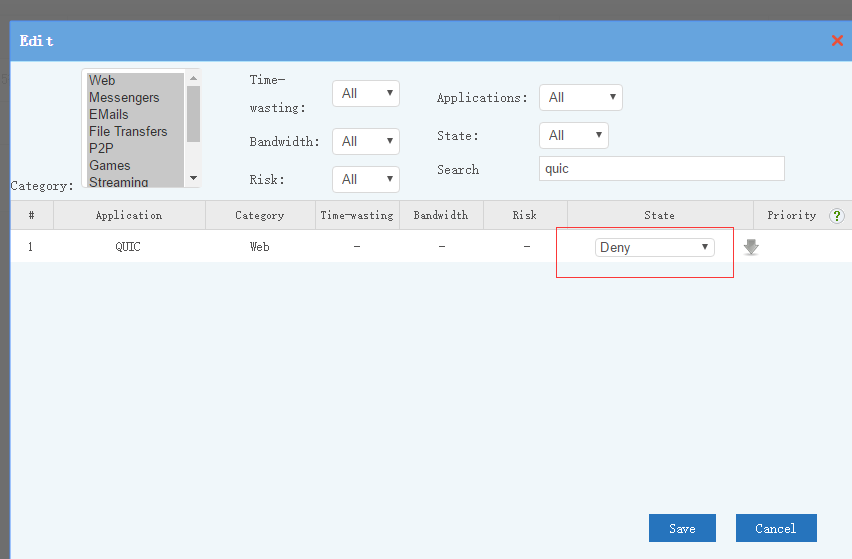
Task: Click the Category list scroll up arrow
Action: point(193,78)
